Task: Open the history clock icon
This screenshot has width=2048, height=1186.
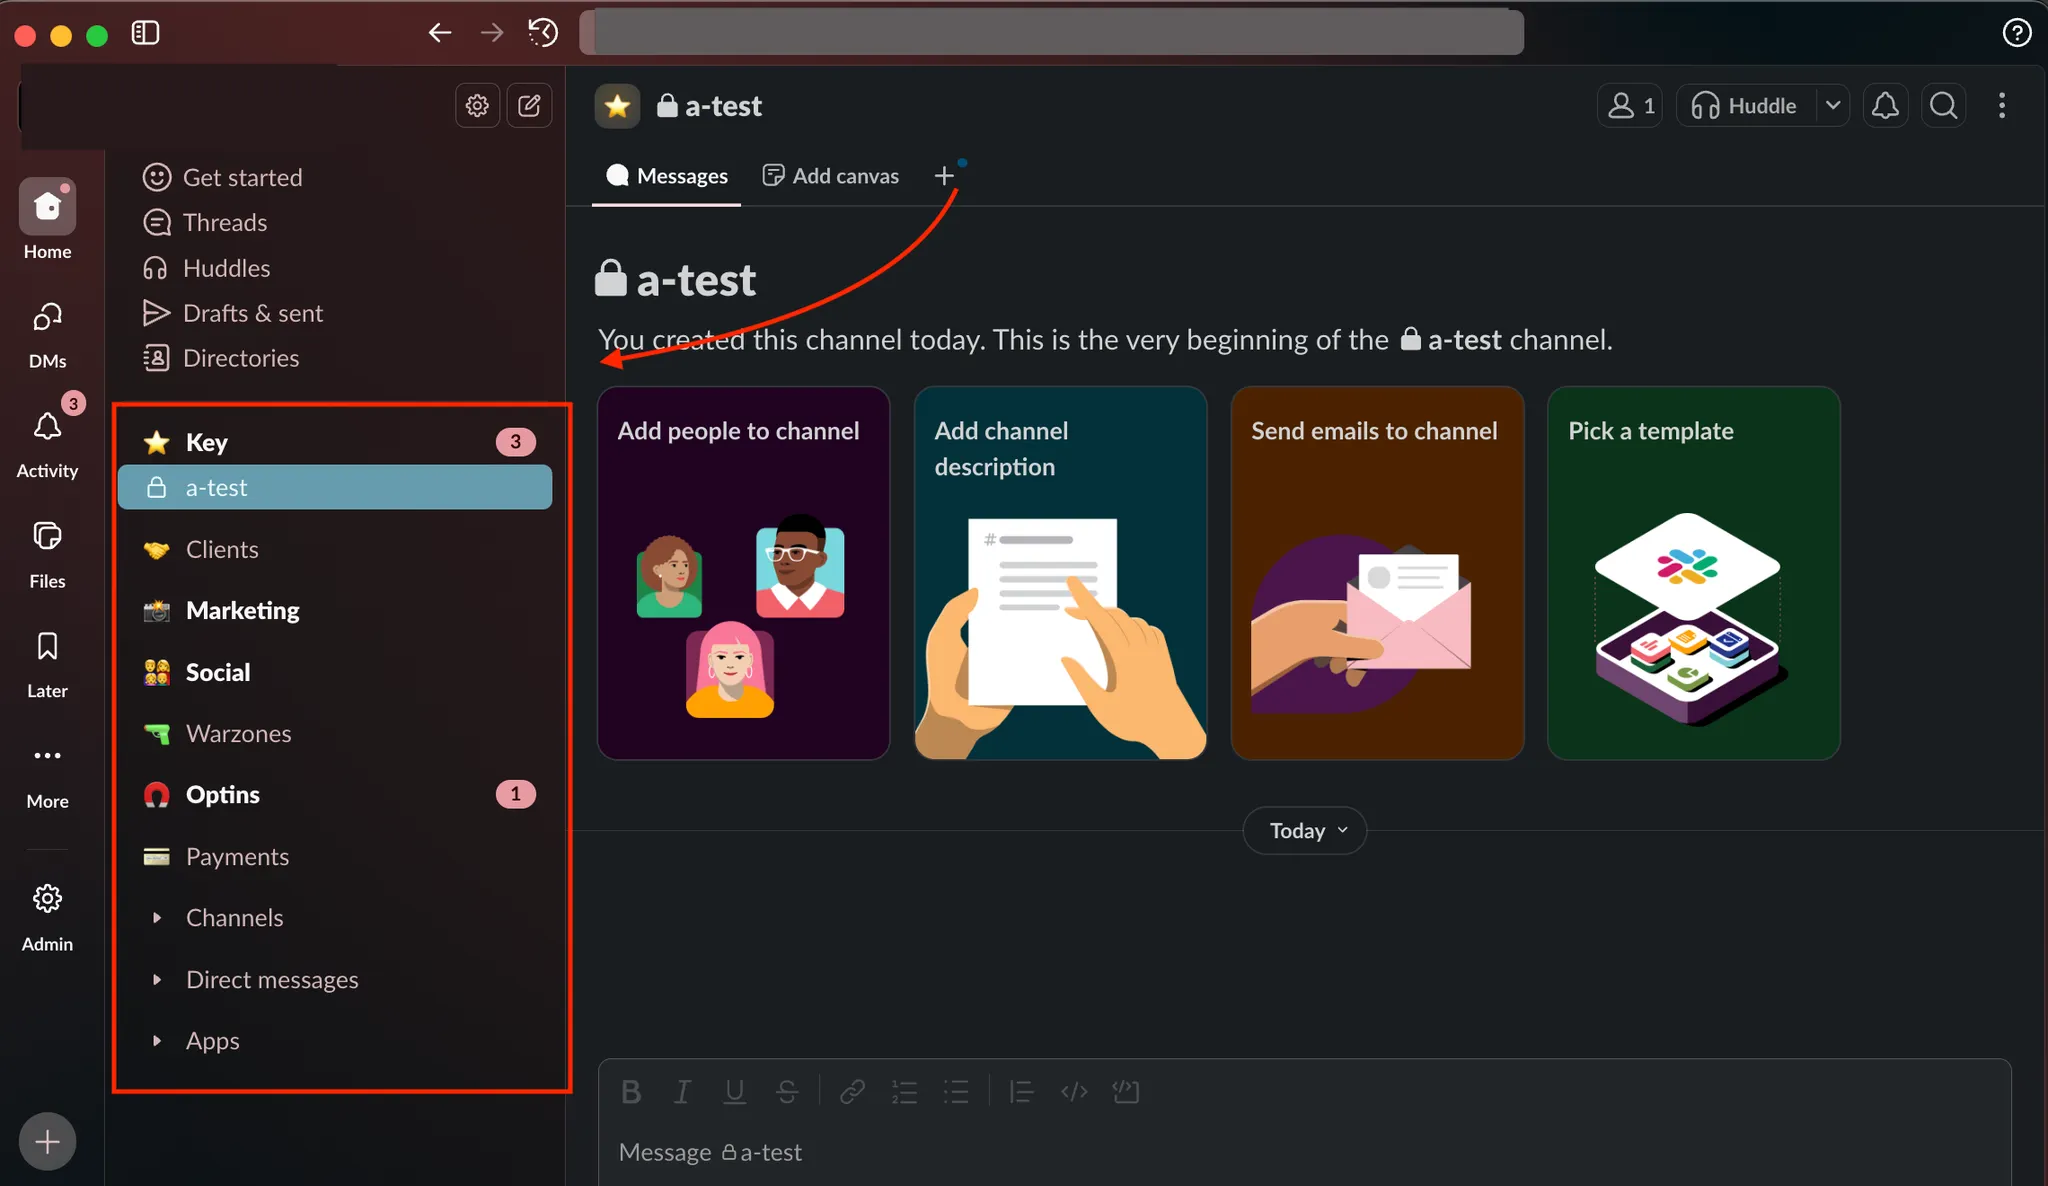Action: click(543, 33)
